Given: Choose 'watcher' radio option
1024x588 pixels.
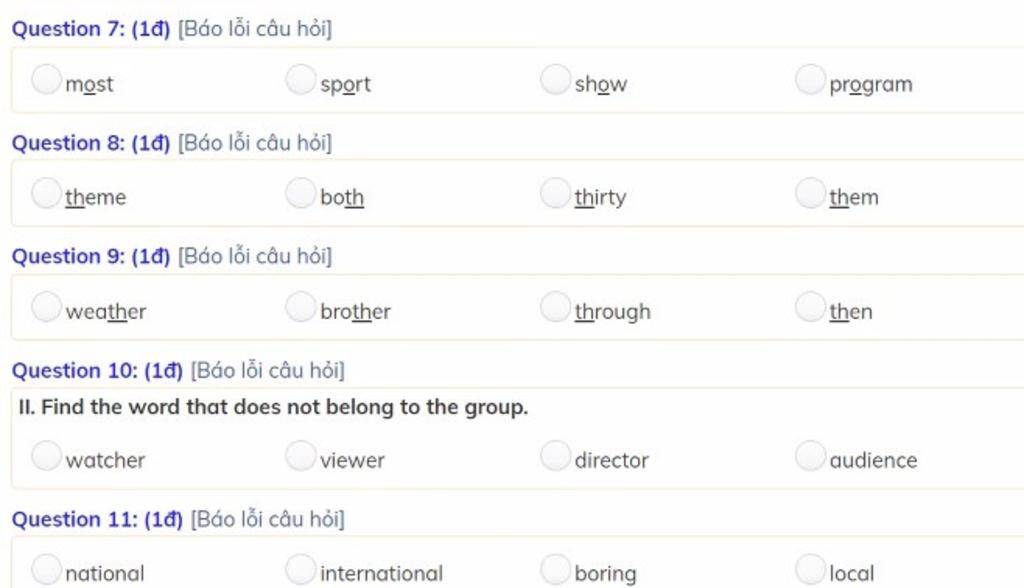Looking at the screenshot, I should coord(46,456).
